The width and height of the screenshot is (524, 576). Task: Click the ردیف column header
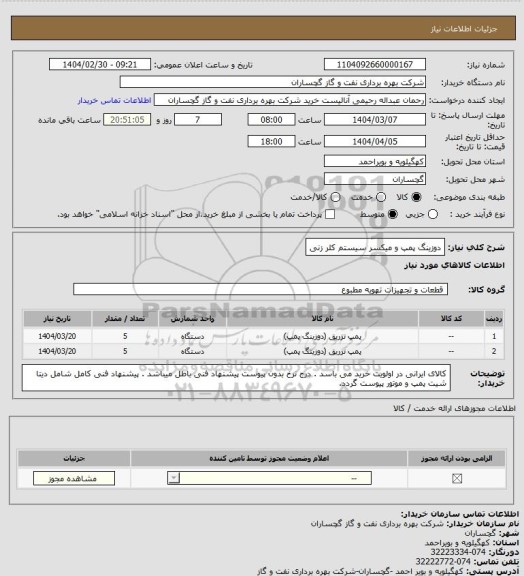pos(494,319)
